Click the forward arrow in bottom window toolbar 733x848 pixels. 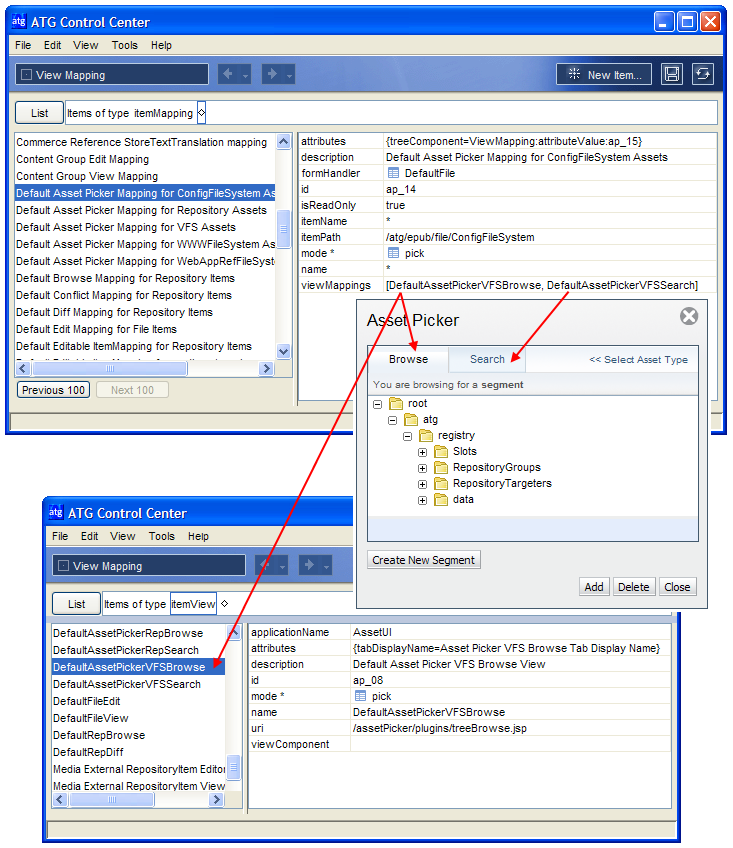point(309,565)
